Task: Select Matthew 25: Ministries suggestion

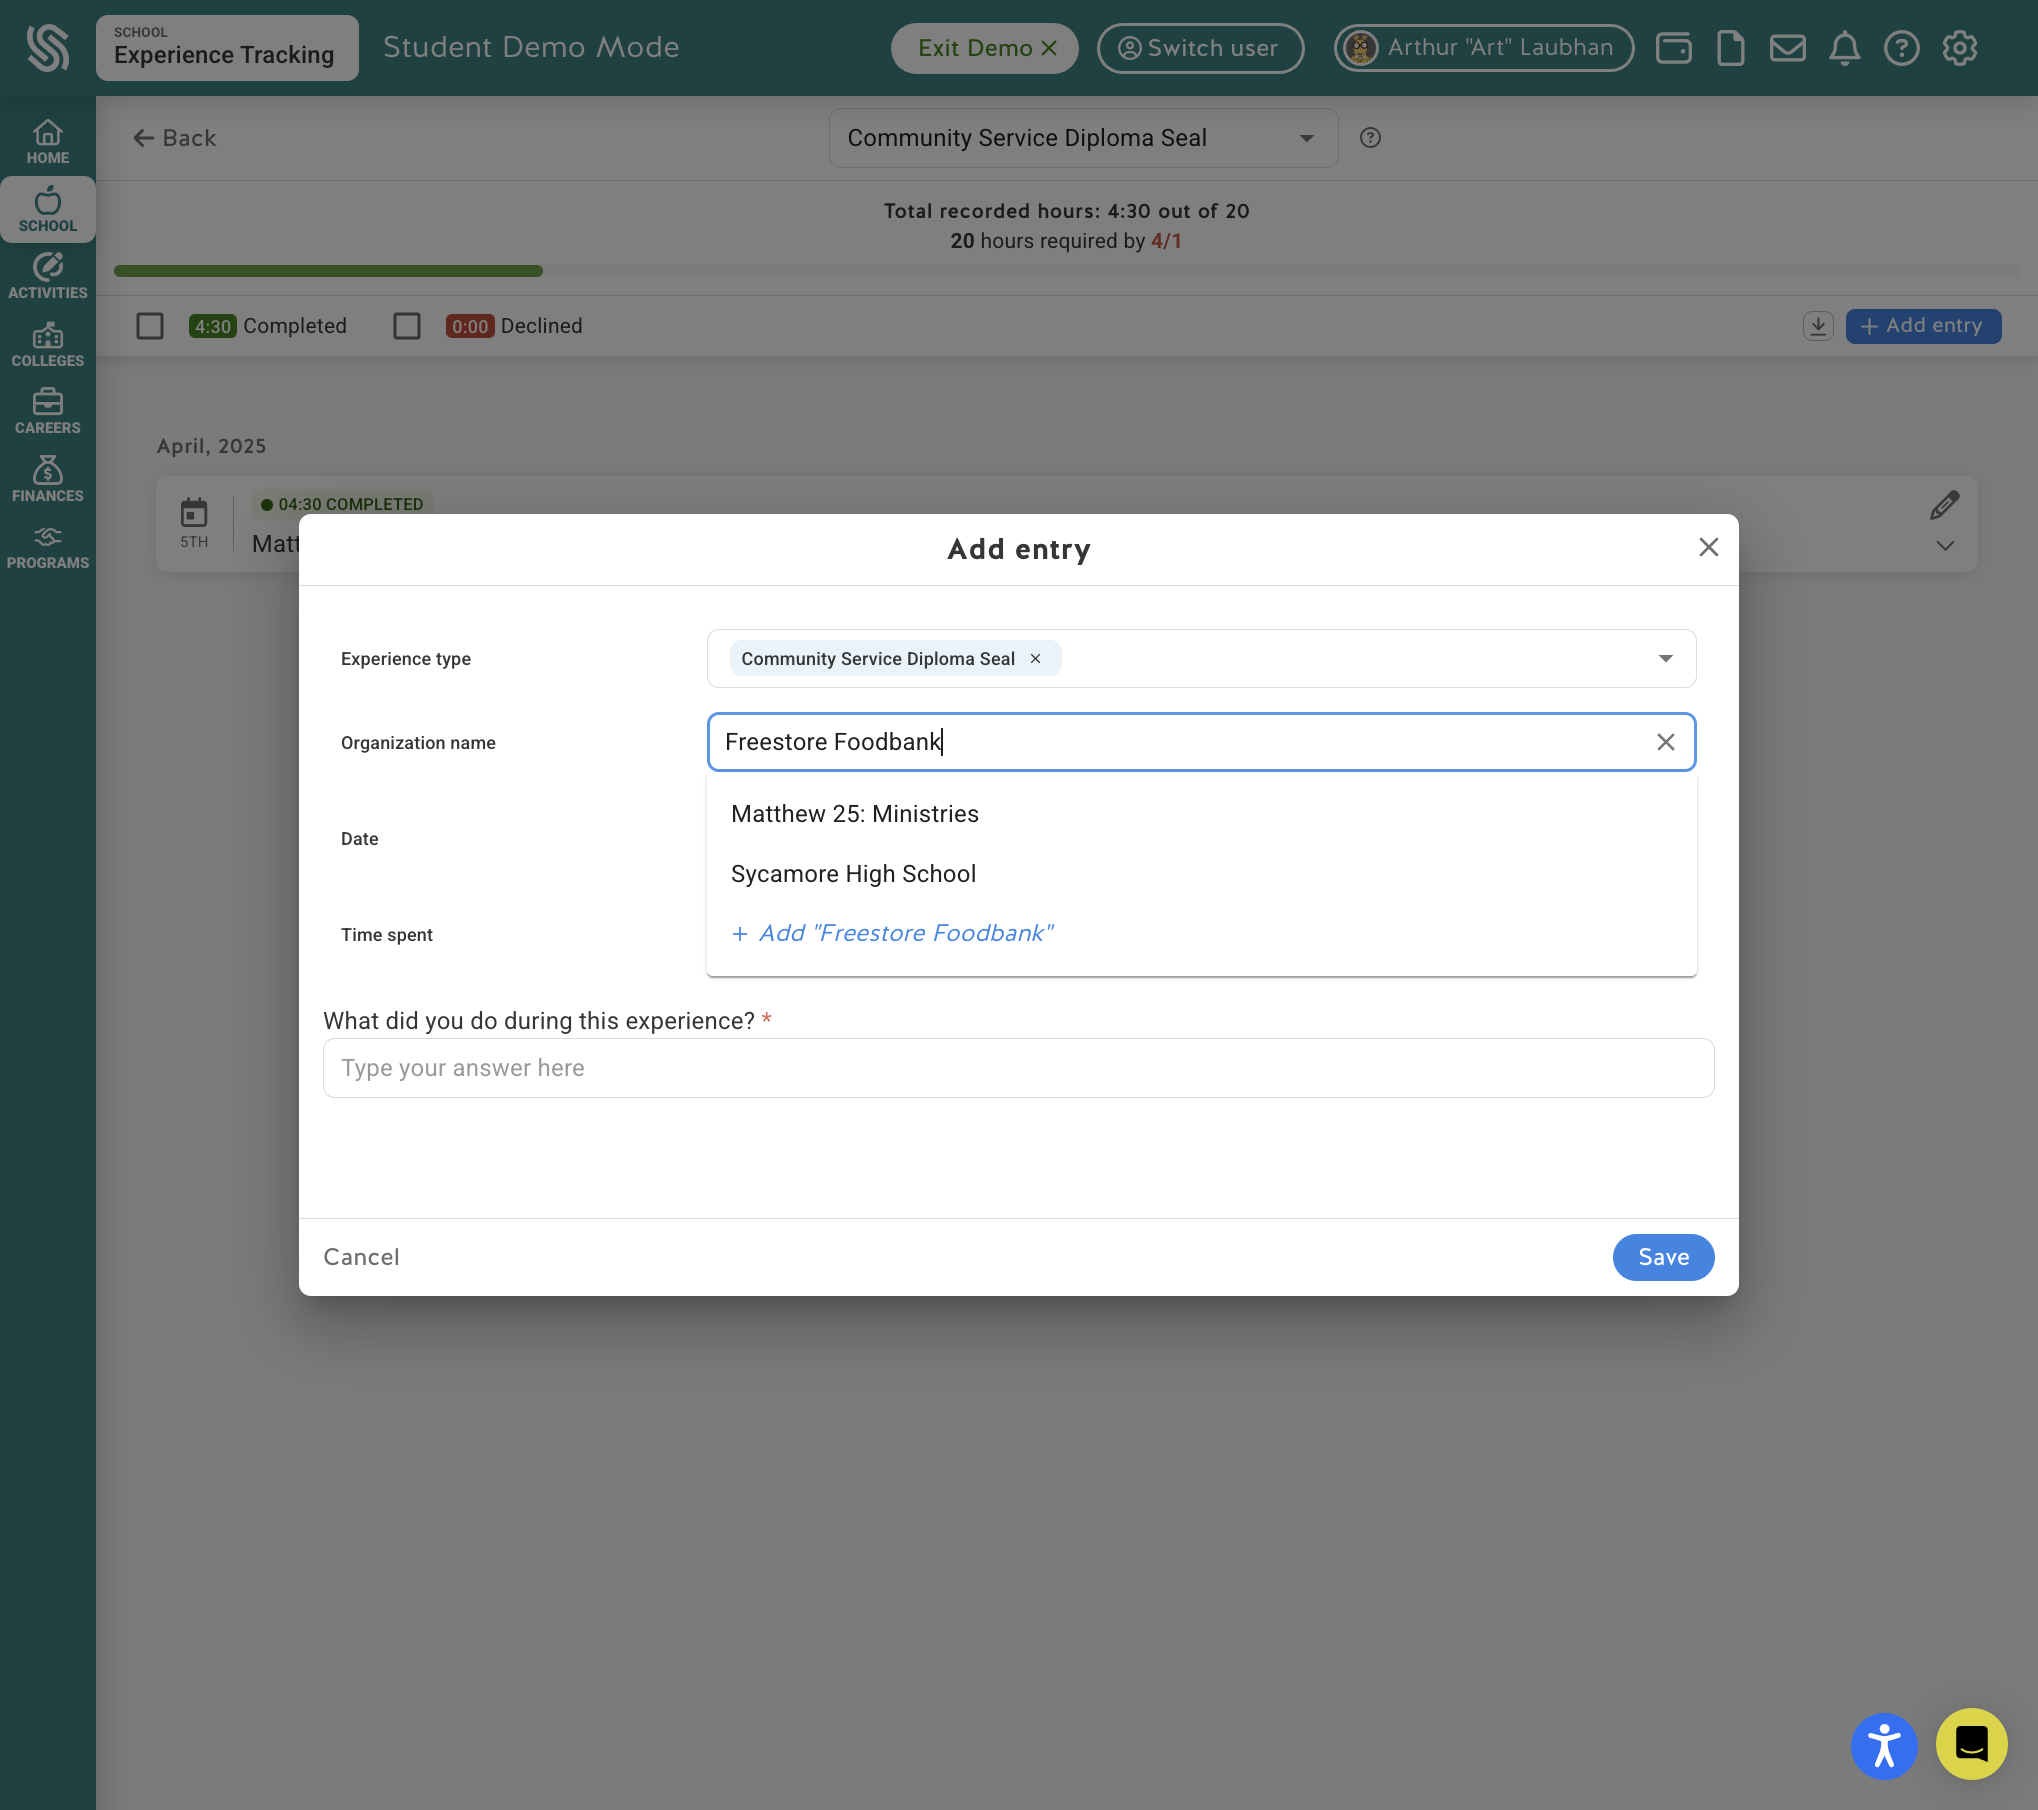Action: click(1201, 814)
